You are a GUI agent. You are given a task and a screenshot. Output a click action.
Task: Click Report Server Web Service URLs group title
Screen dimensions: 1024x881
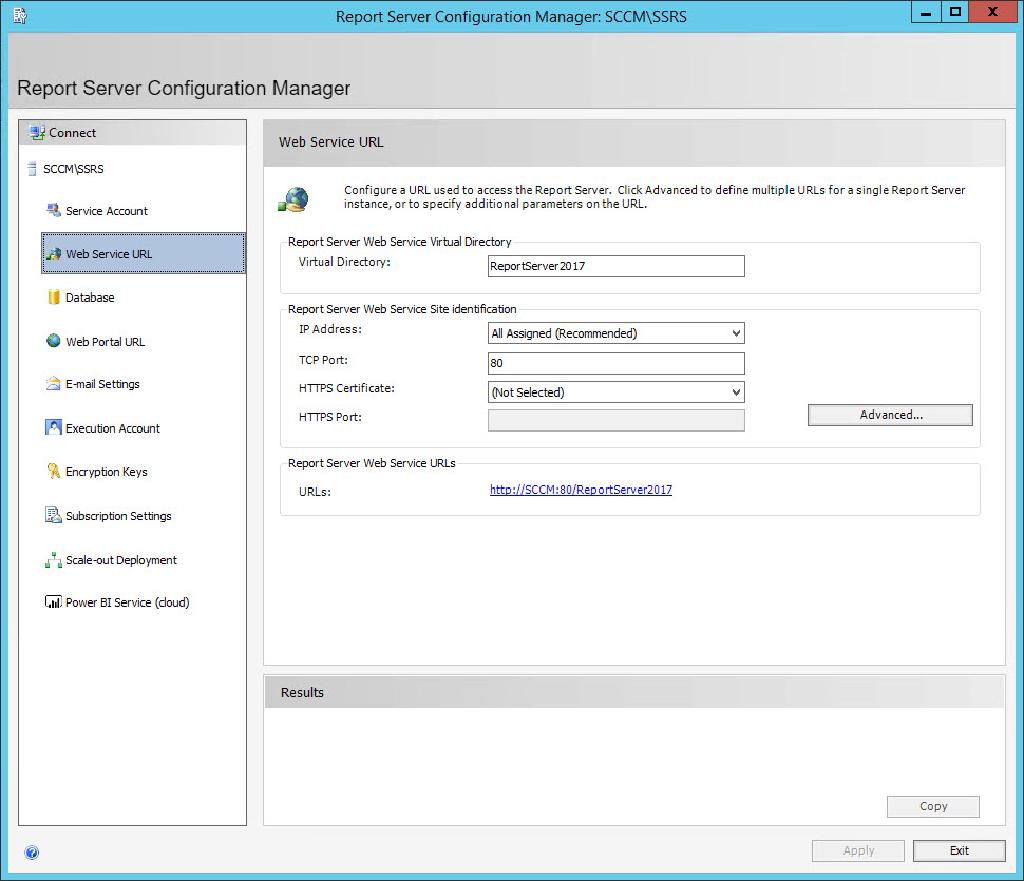(x=372, y=463)
